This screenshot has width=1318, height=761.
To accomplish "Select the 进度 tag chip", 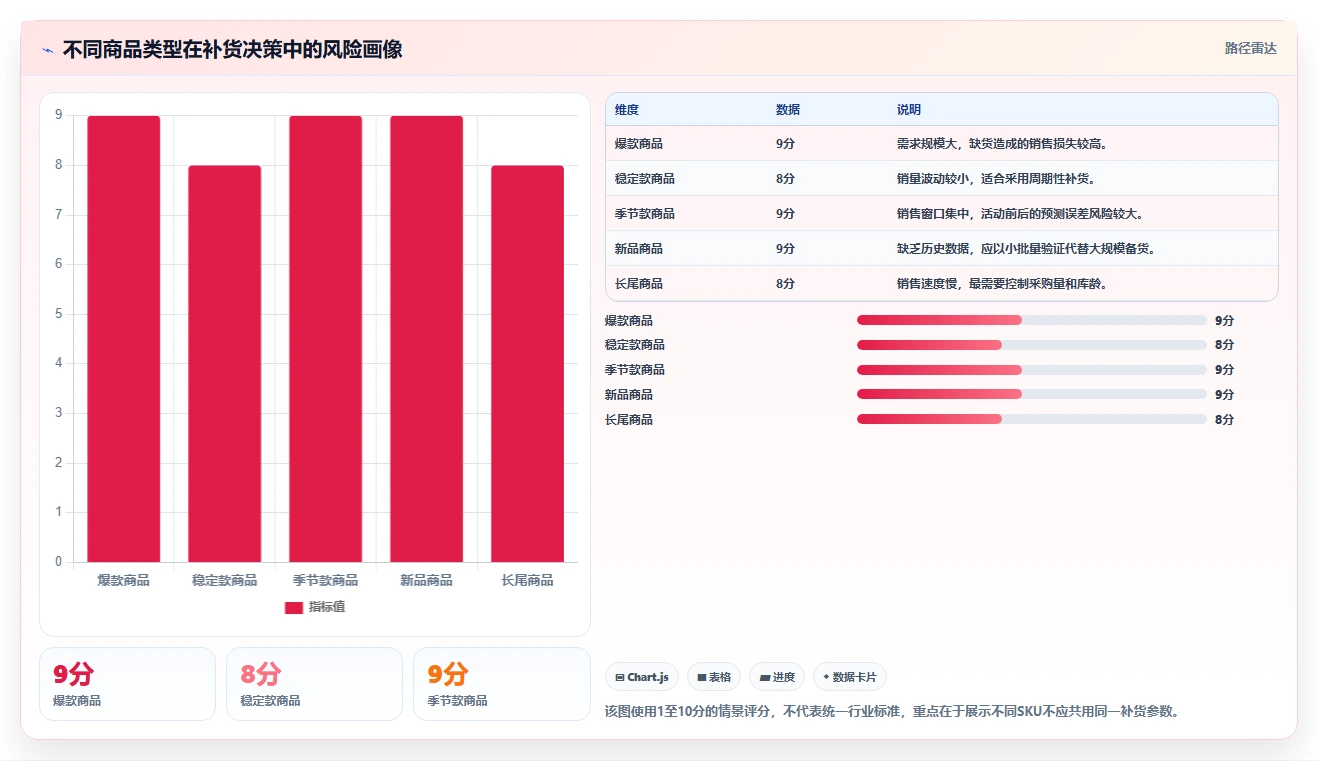I will click(x=777, y=677).
